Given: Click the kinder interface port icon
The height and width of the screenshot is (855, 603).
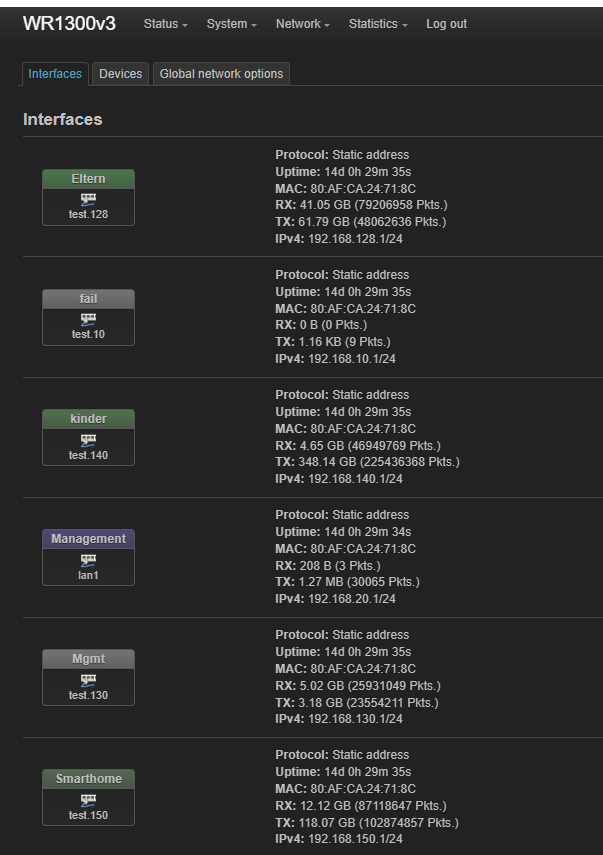Looking at the screenshot, I should click(88, 439).
